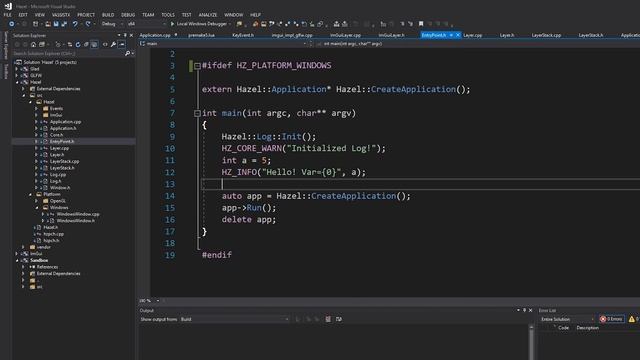Click the Search Solution Explorer field

(69, 53)
